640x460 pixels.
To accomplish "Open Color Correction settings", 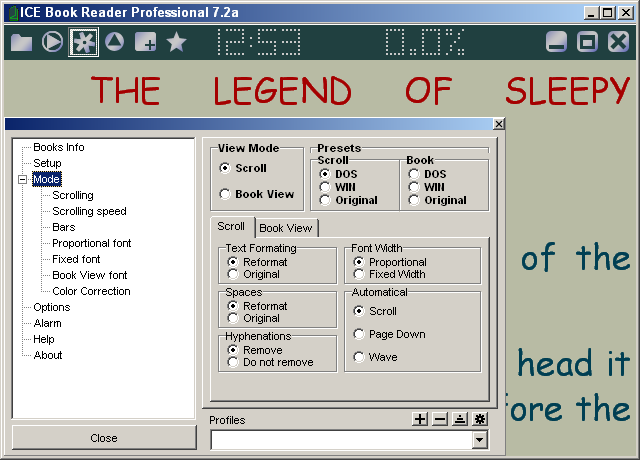I will 91,291.
